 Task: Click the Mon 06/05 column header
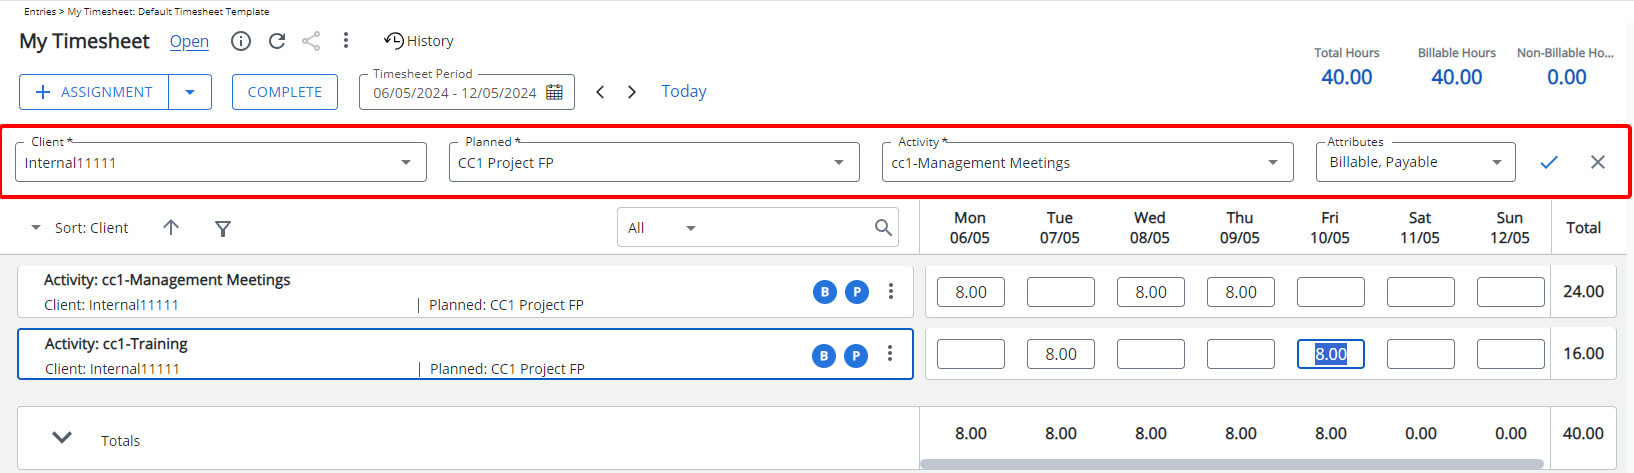[x=970, y=228]
